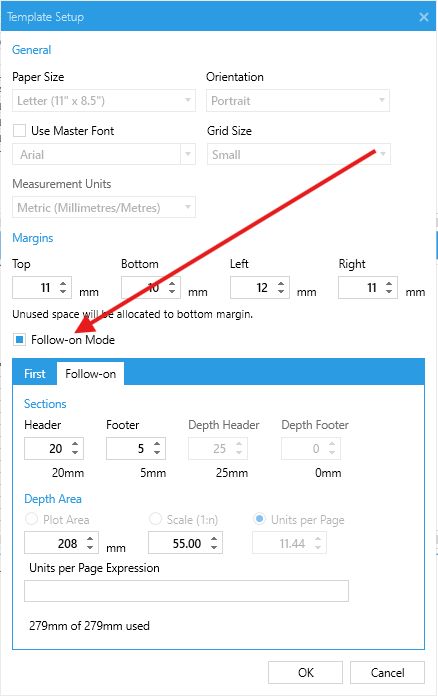438x697 pixels.
Task: Open the Grid Size dropdown
Action: coord(299,155)
